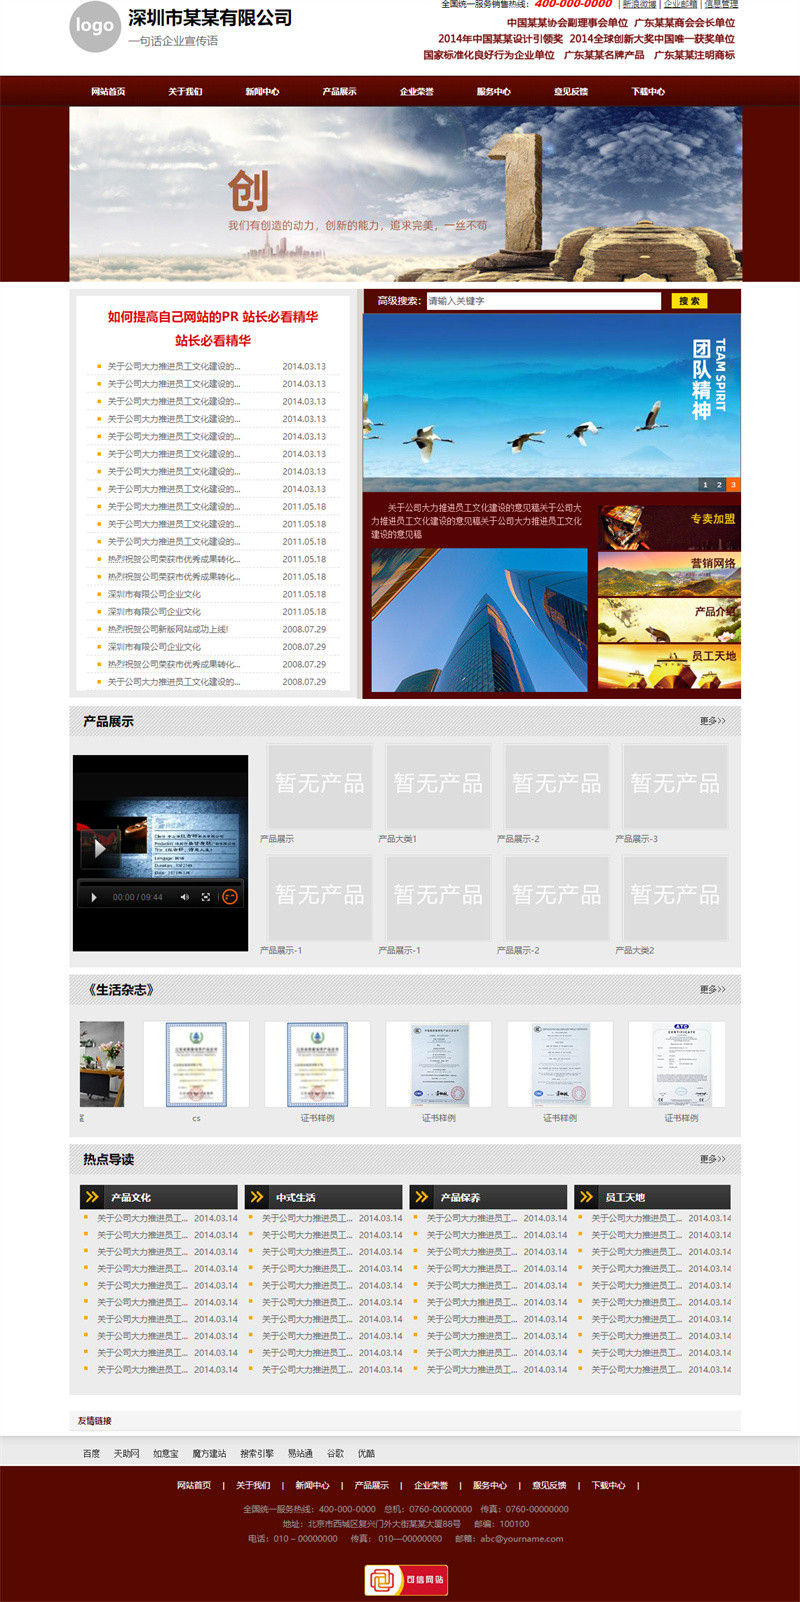
Task: Click 更多 in the 产品展示 section
Action: pos(713,721)
